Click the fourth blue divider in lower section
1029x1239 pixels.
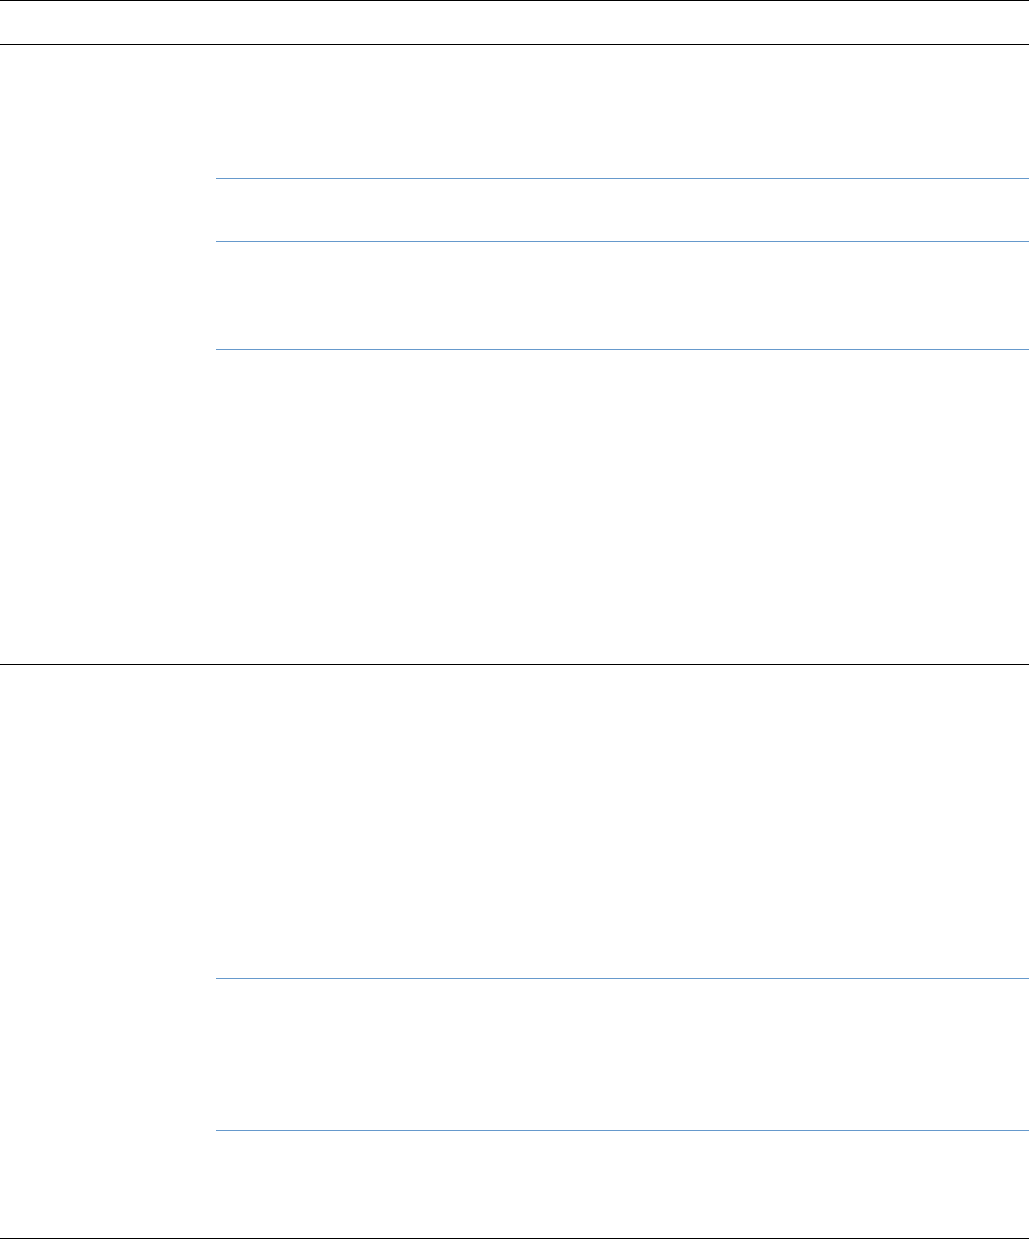pos(622,979)
